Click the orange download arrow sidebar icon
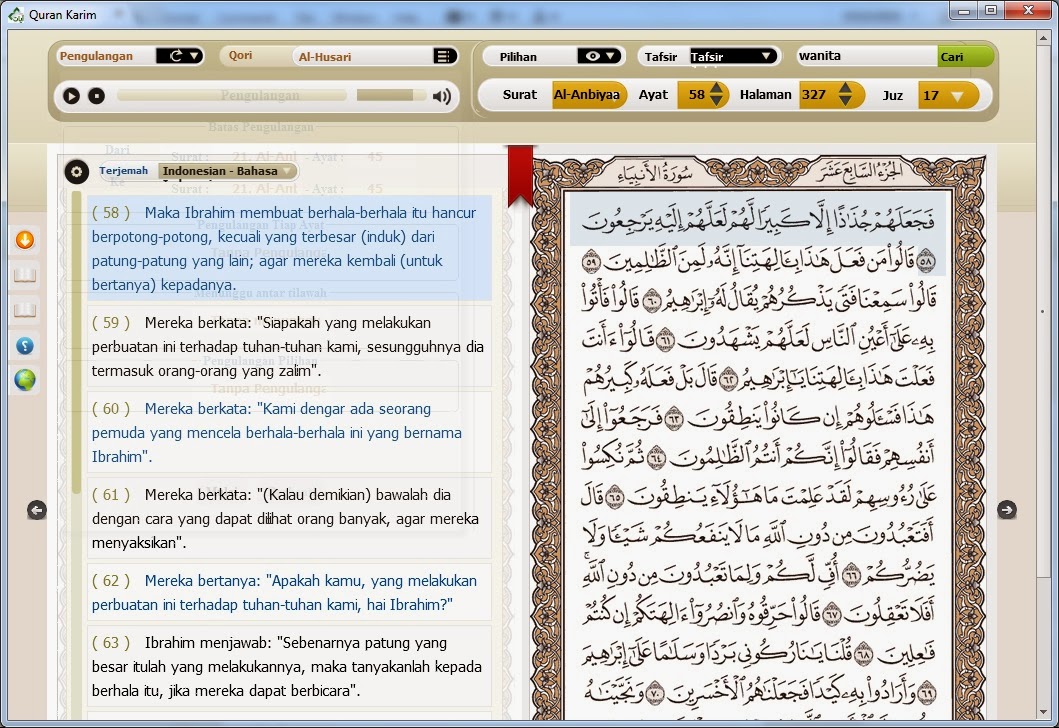This screenshot has height=728, width=1059. click(25, 240)
